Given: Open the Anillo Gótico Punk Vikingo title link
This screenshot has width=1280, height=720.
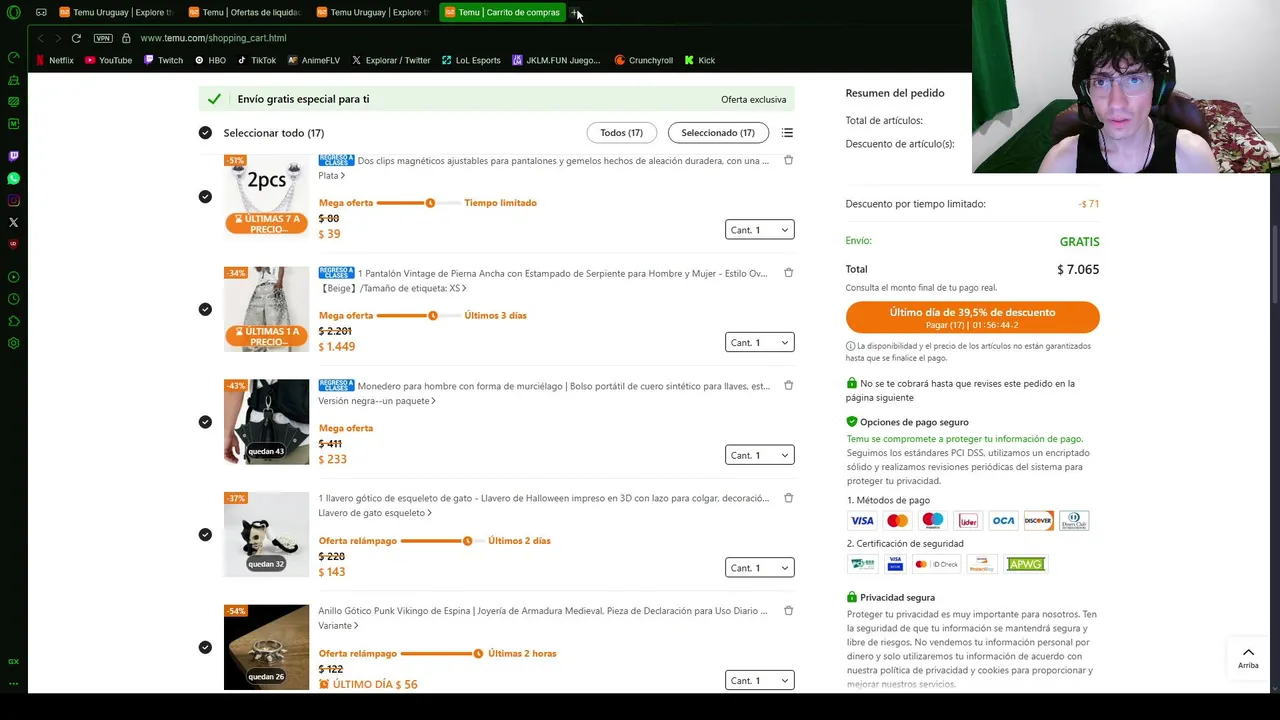Looking at the screenshot, I should pos(543,611).
